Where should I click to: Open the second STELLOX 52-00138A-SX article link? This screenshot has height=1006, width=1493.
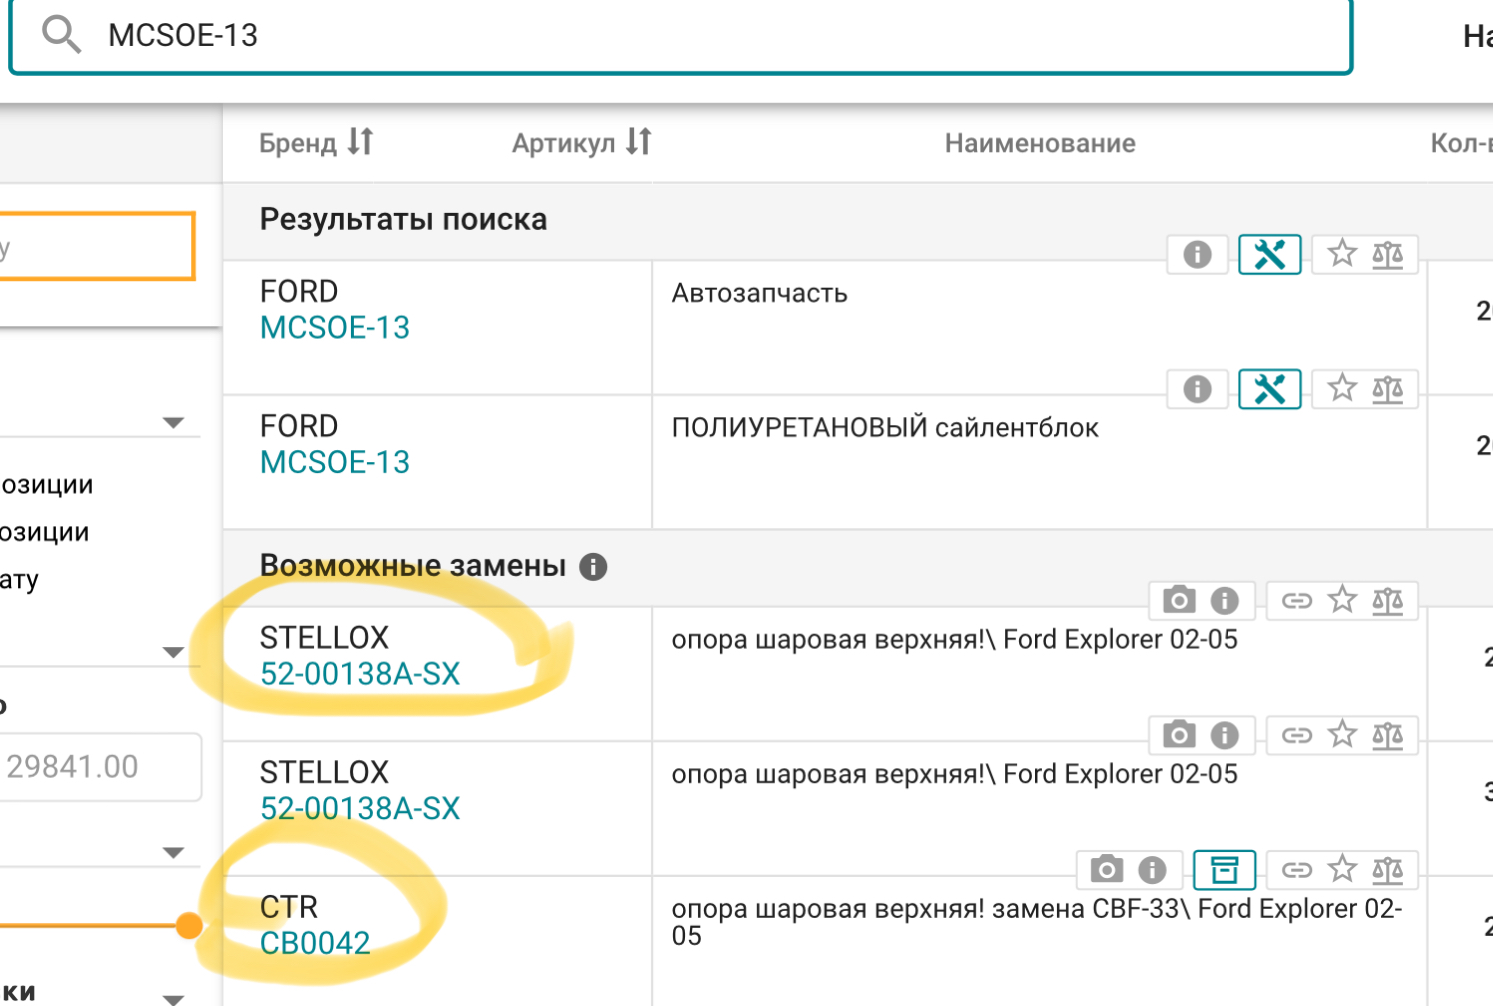click(x=360, y=808)
